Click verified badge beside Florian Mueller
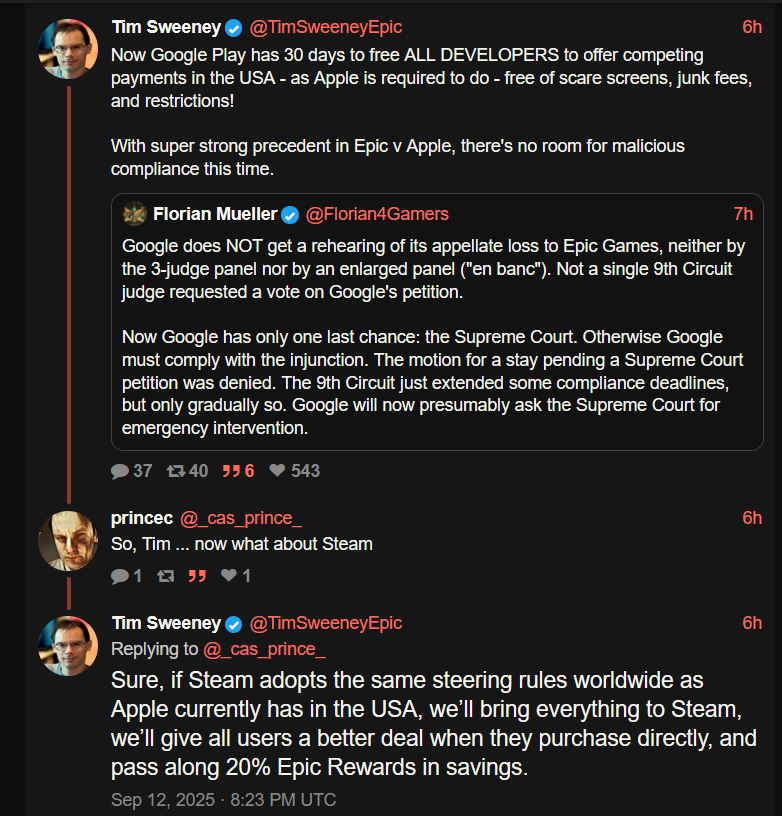The image size is (782, 816). click(290, 214)
